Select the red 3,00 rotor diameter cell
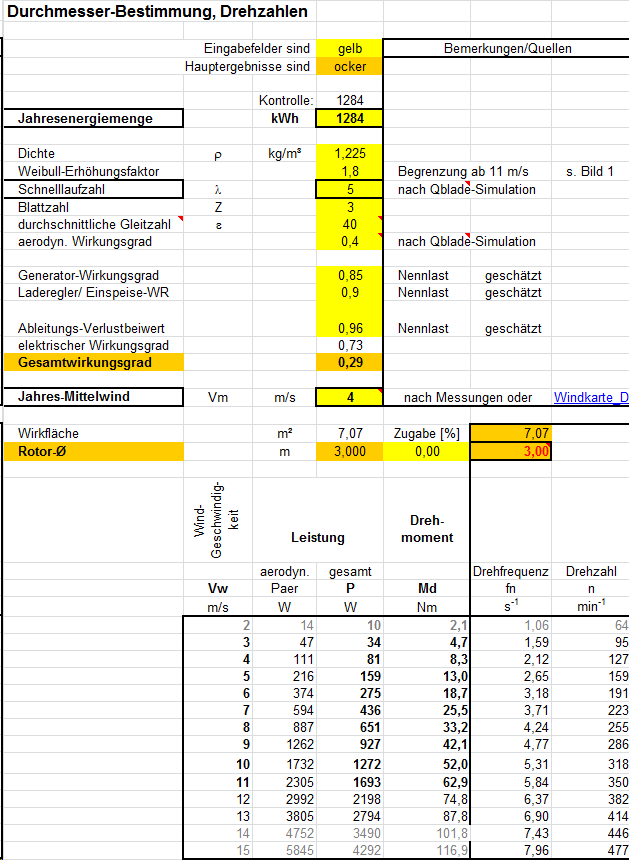Image resolution: width=629 pixels, height=860 pixels. click(510, 452)
